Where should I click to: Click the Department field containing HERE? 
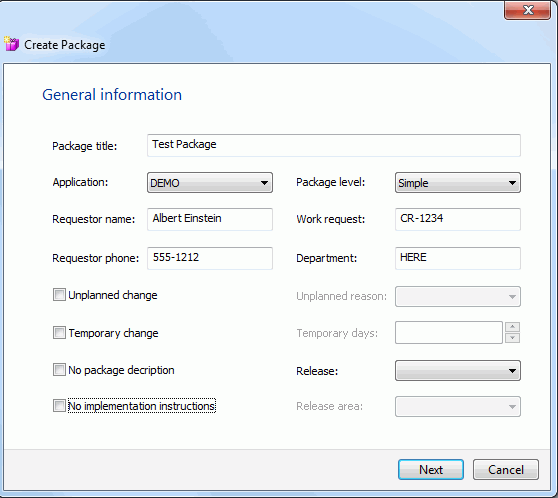458,258
